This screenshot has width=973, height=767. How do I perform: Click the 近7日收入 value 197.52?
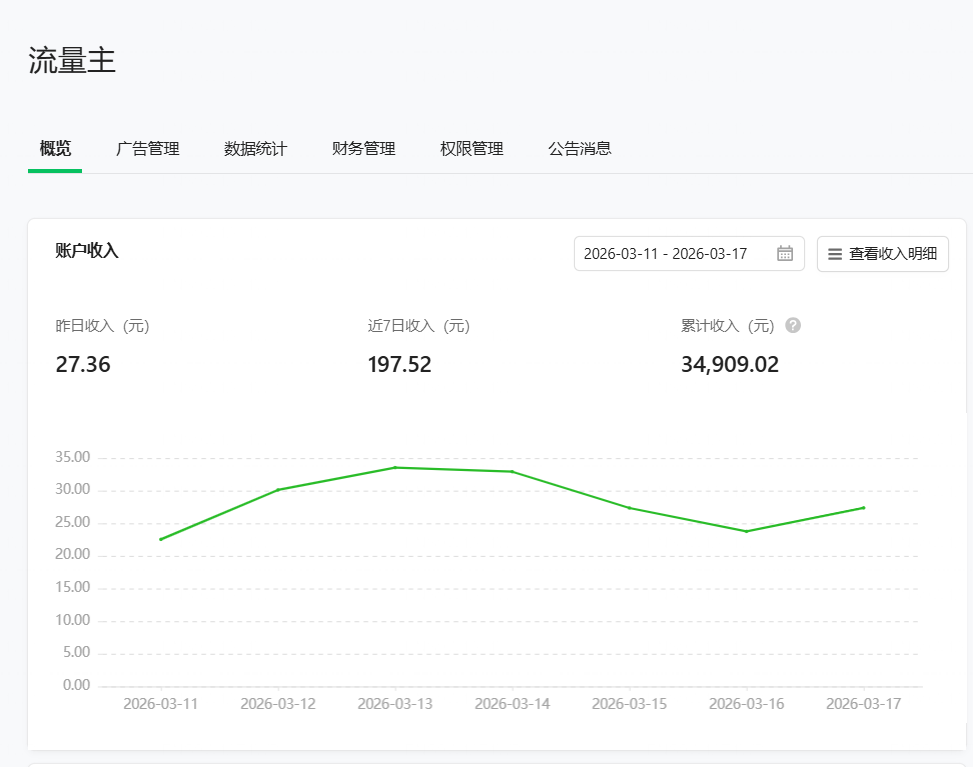click(x=399, y=364)
